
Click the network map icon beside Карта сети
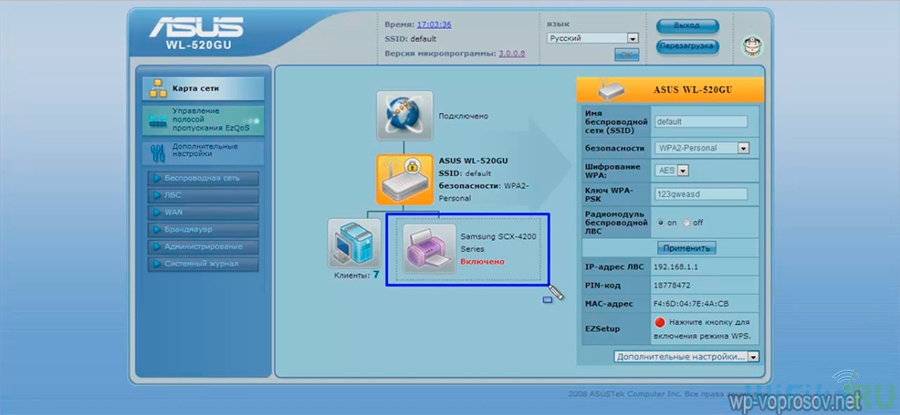coord(157,89)
